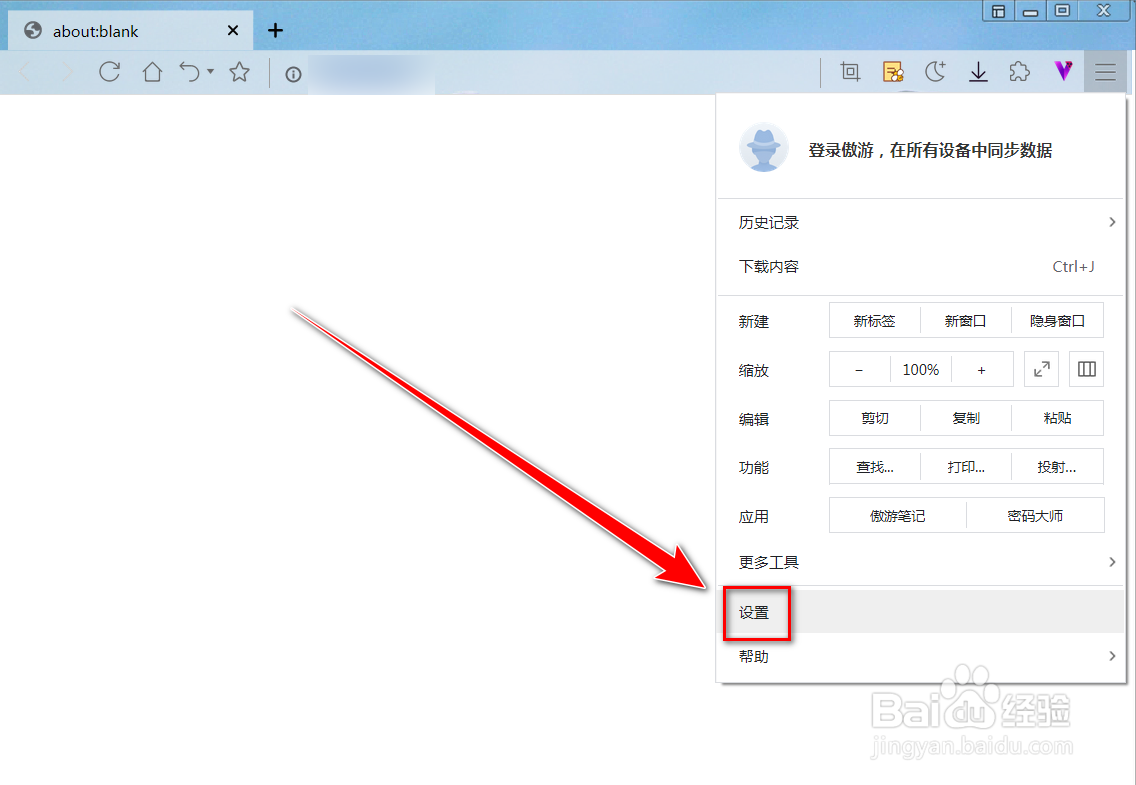
Task: Select 设置 from the menu
Action: point(756,613)
